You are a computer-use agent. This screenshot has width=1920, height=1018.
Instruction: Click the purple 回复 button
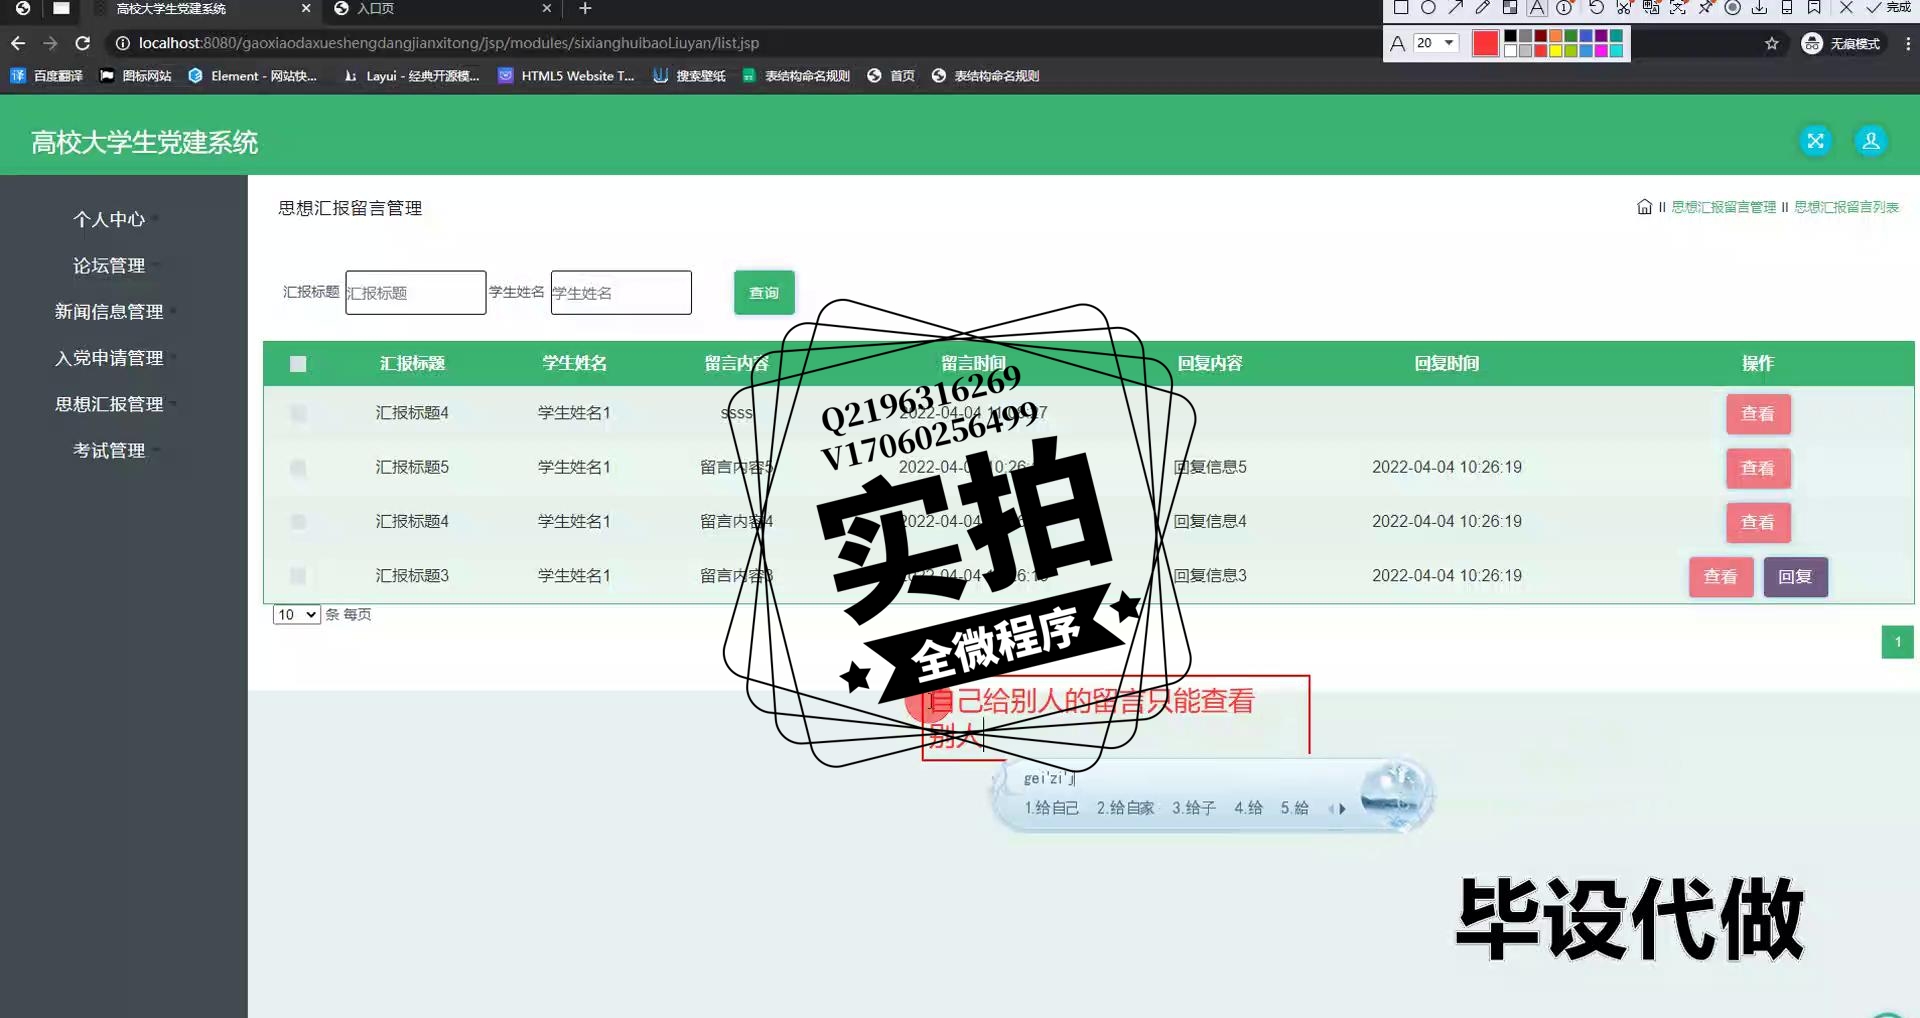(1795, 576)
